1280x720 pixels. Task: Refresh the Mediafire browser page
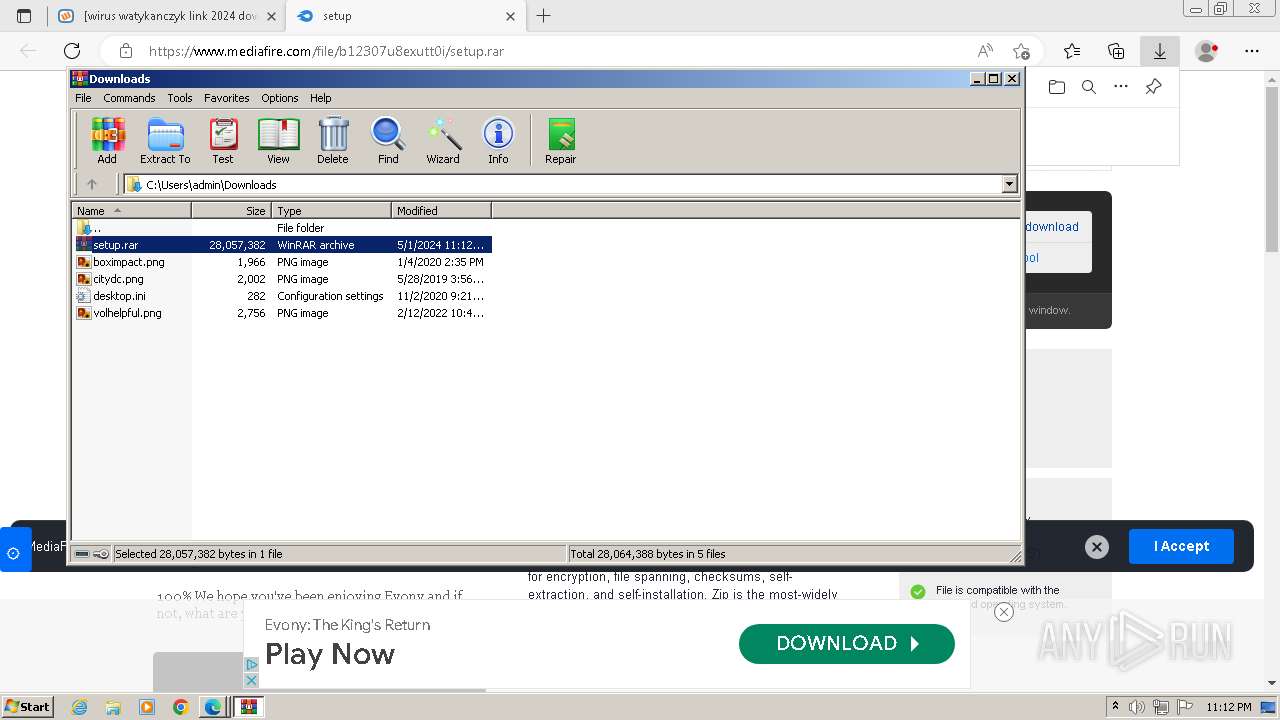point(72,51)
